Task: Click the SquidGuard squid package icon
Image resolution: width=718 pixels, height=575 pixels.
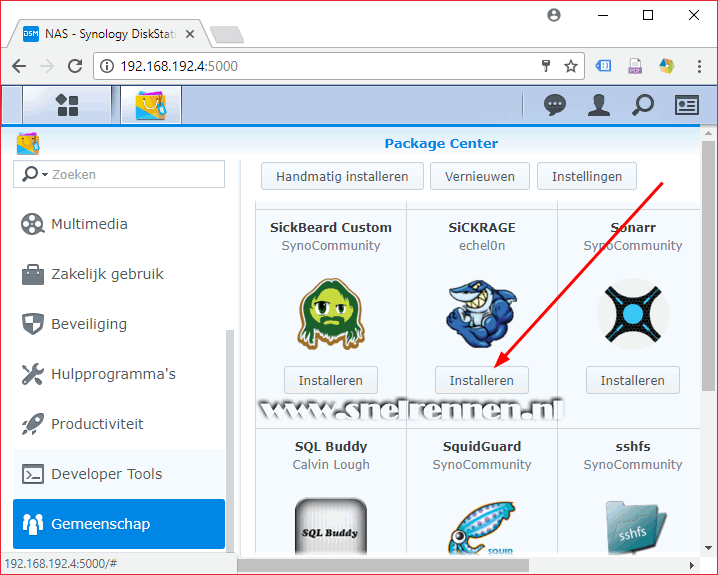Action: point(482,527)
